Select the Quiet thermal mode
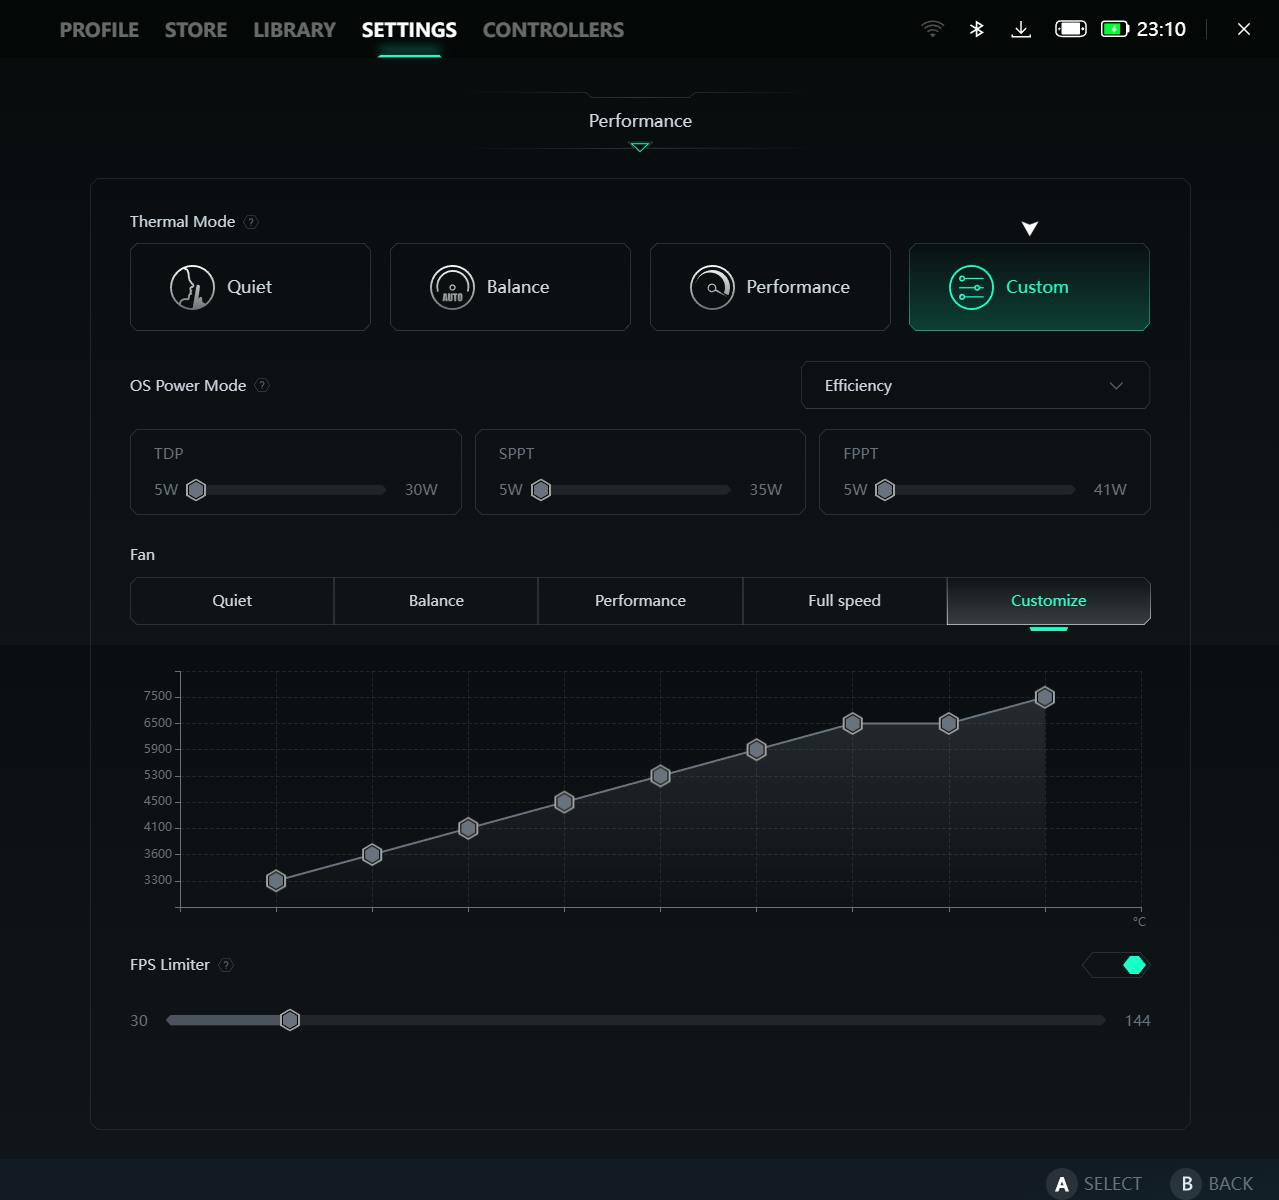The width and height of the screenshot is (1279, 1200). (250, 287)
